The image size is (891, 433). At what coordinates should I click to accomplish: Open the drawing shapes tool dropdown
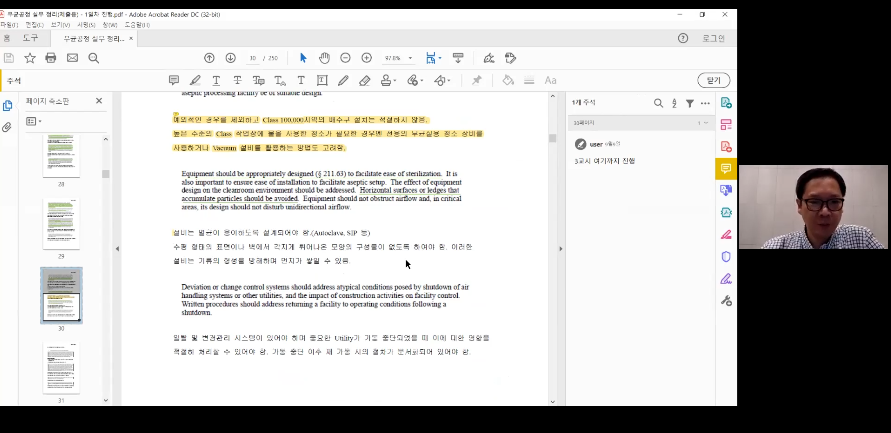[442, 81]
